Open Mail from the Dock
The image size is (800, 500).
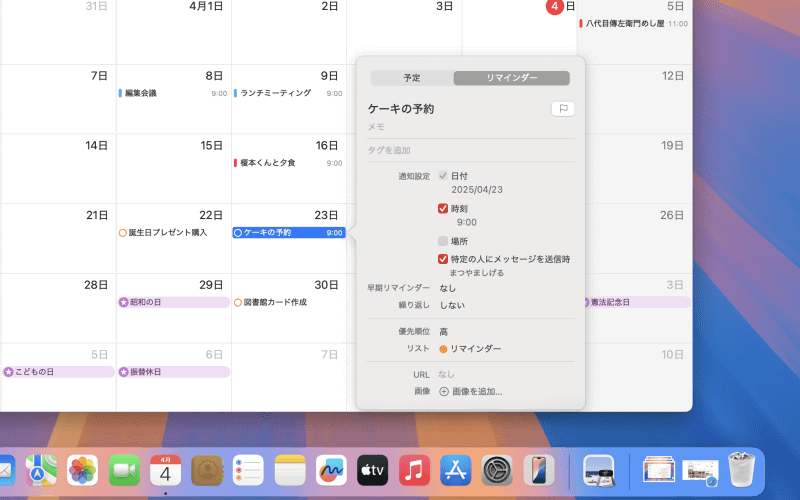[x=6, y=470]
